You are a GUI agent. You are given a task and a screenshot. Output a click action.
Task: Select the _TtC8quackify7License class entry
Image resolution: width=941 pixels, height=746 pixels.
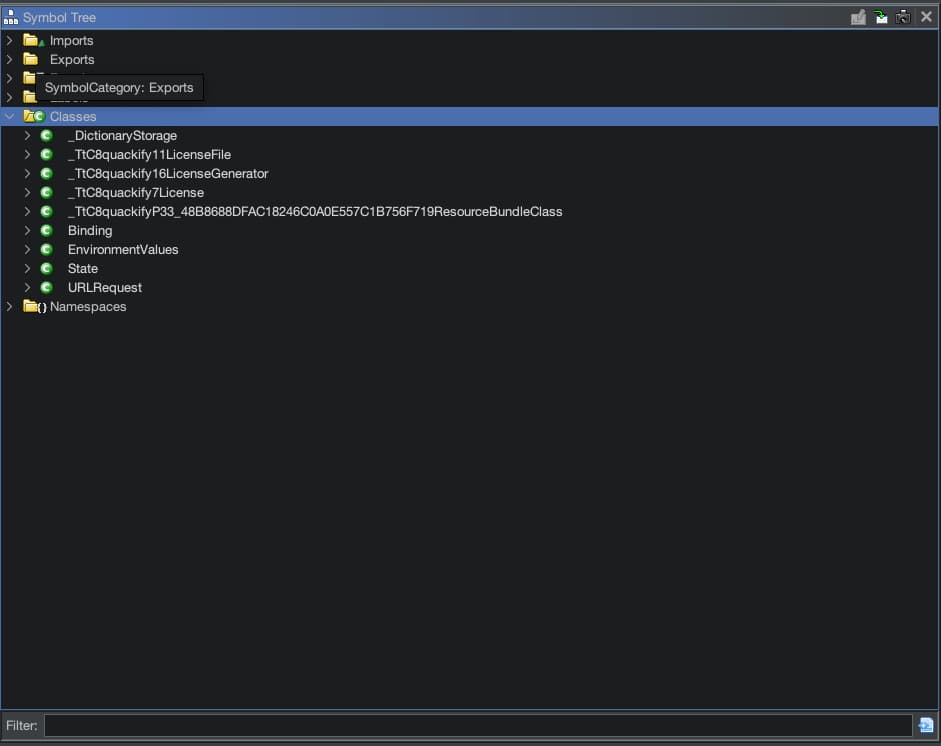pos(135,193)
